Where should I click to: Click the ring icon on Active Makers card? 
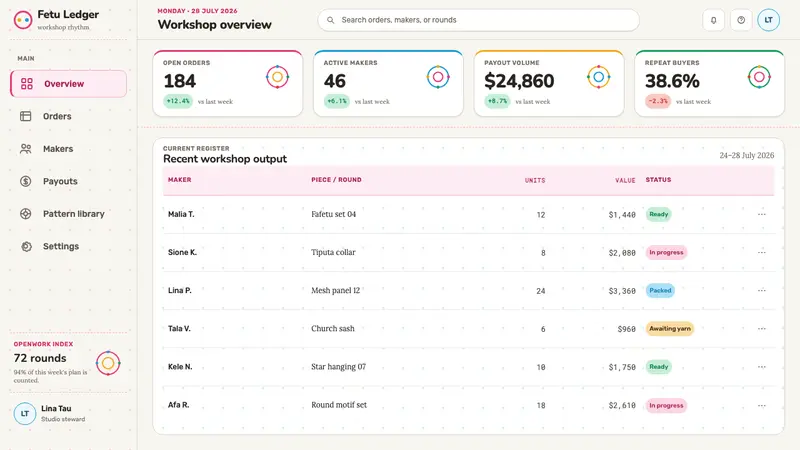438,77
